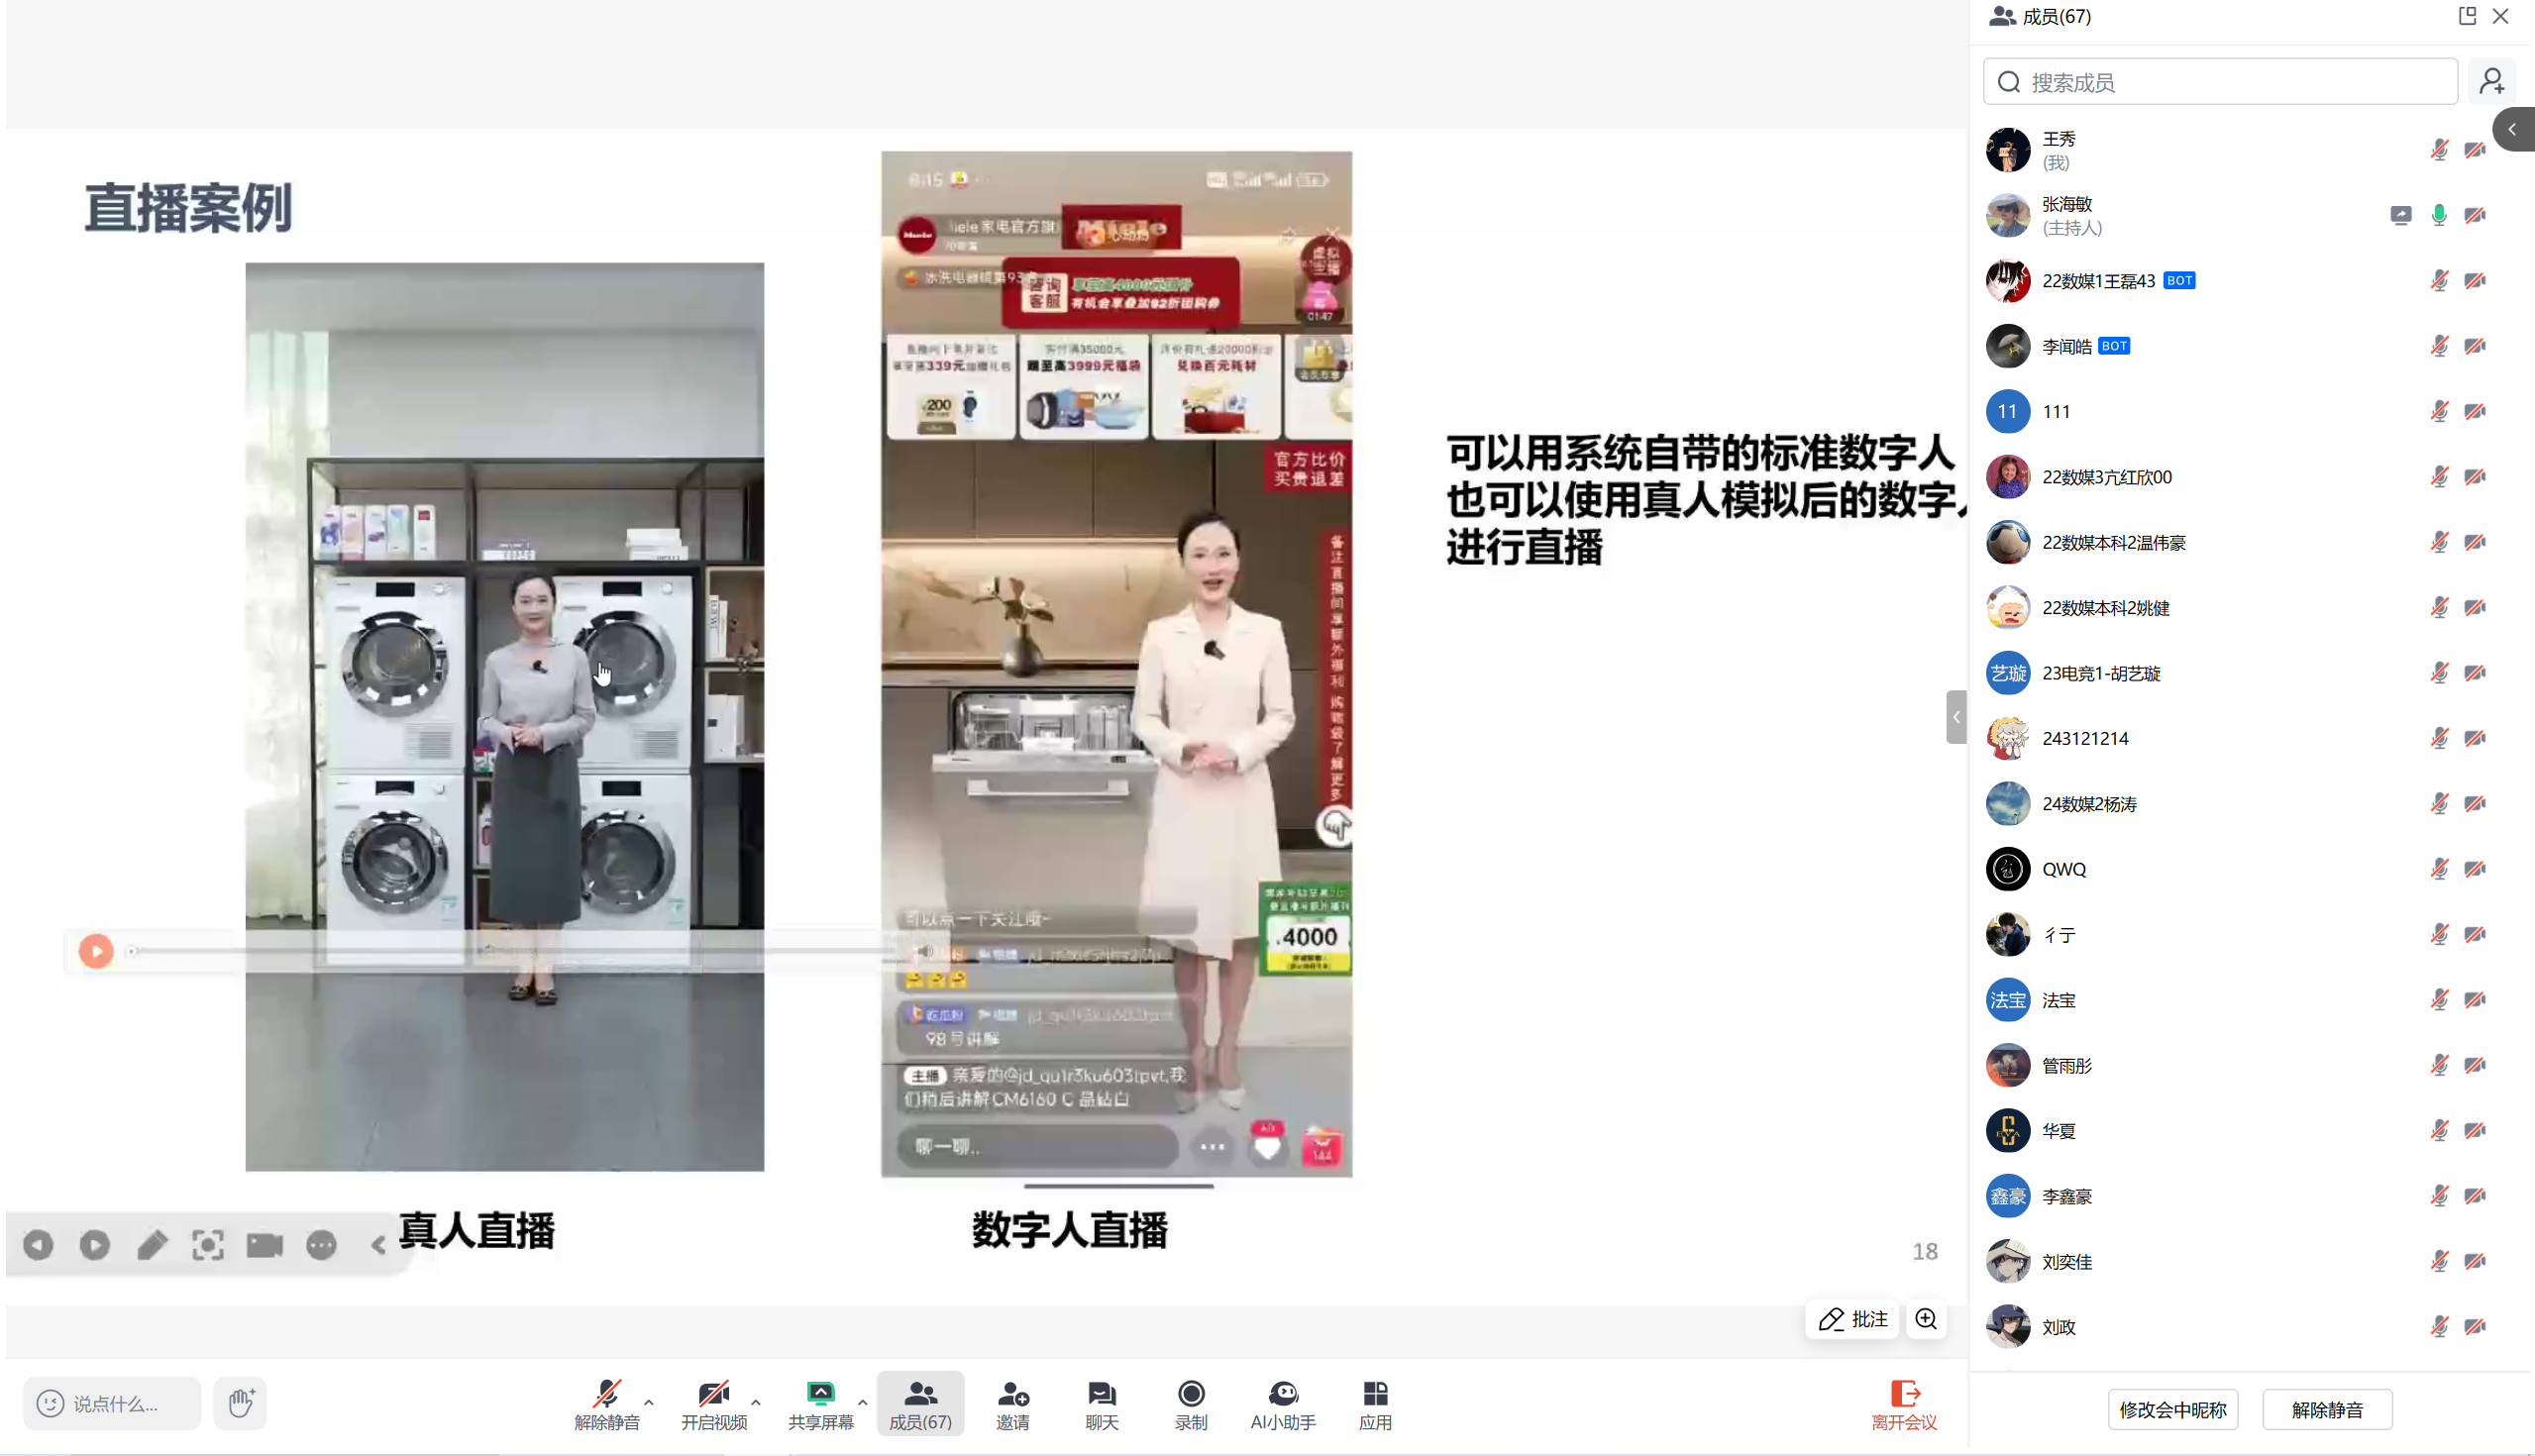Expand video options arrow beside 开启视频

756,1402
